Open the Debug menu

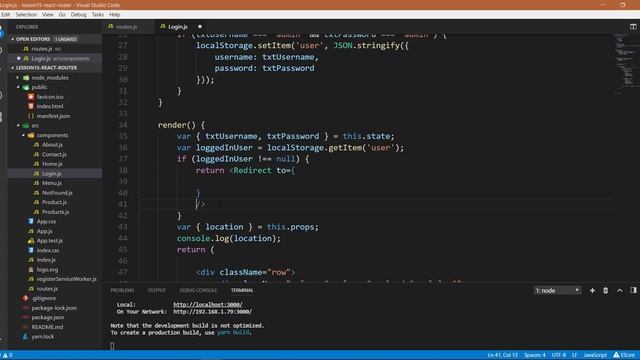[78, 14]
